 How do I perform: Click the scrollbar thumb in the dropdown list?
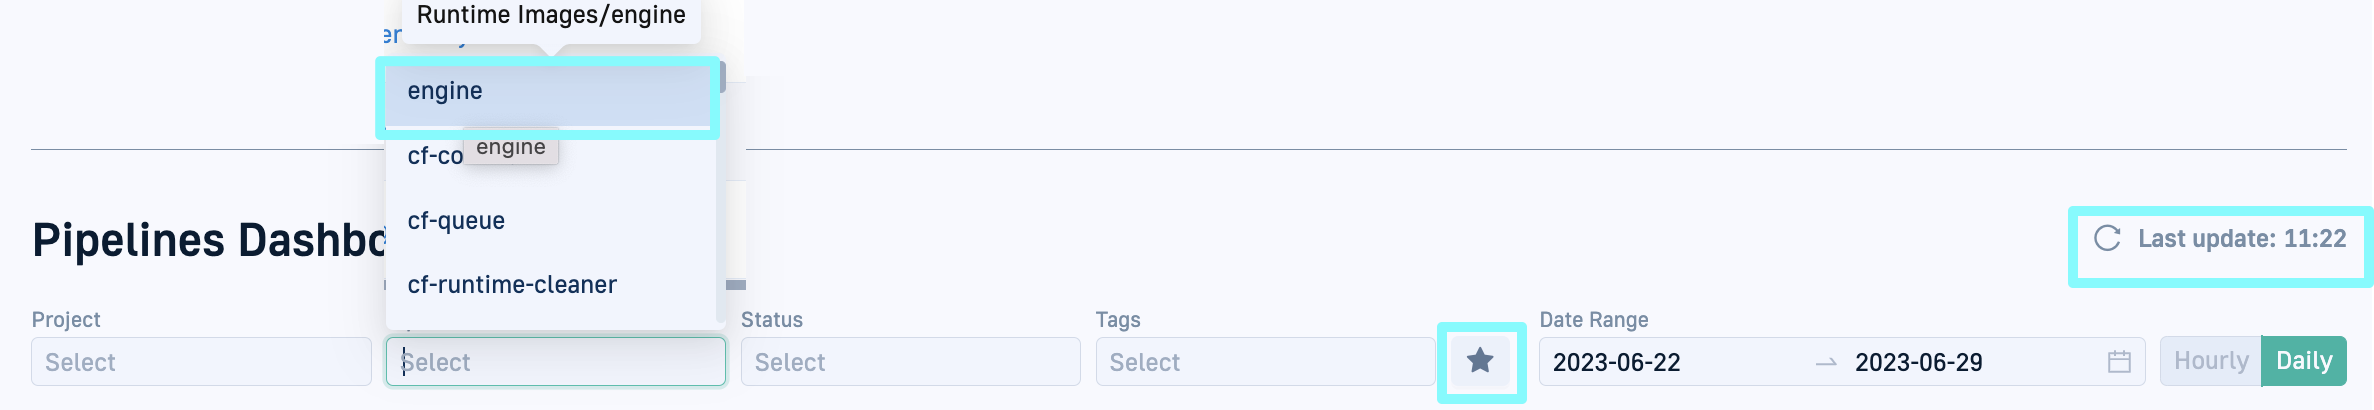pyautogui.click(x=722, y=77)
